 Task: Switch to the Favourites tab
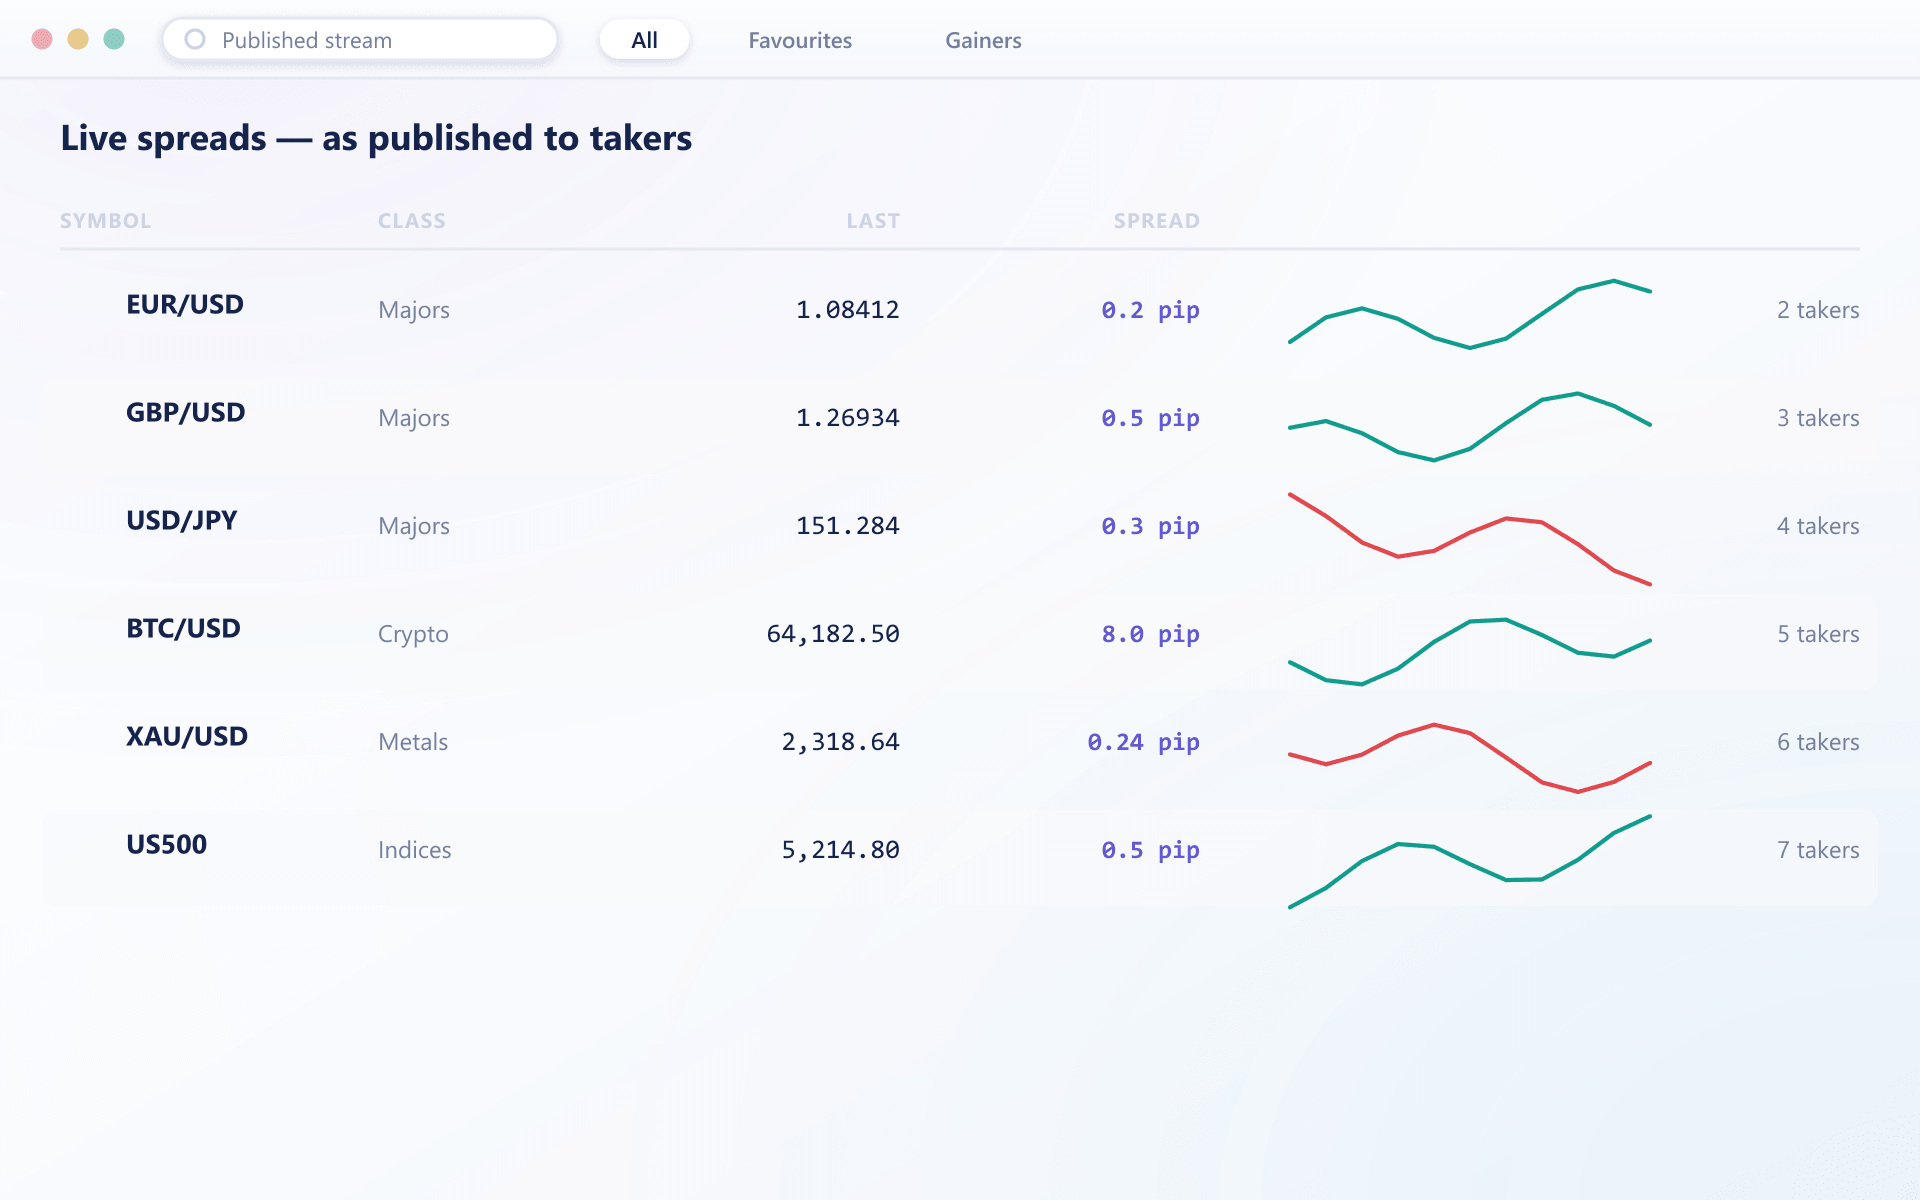point(800,40)
